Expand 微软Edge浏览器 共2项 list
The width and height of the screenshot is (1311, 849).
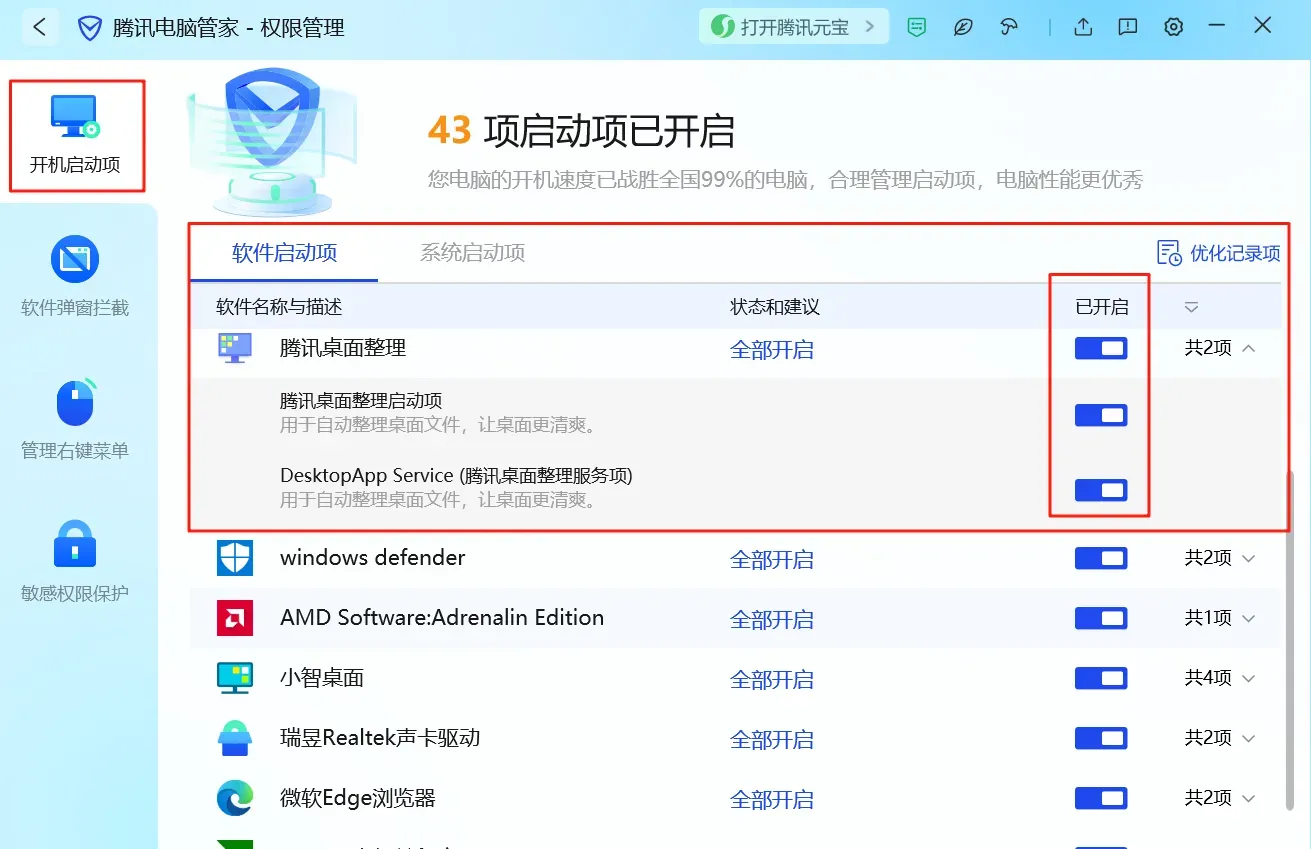pyautogui.click(x=1220, y=798)
